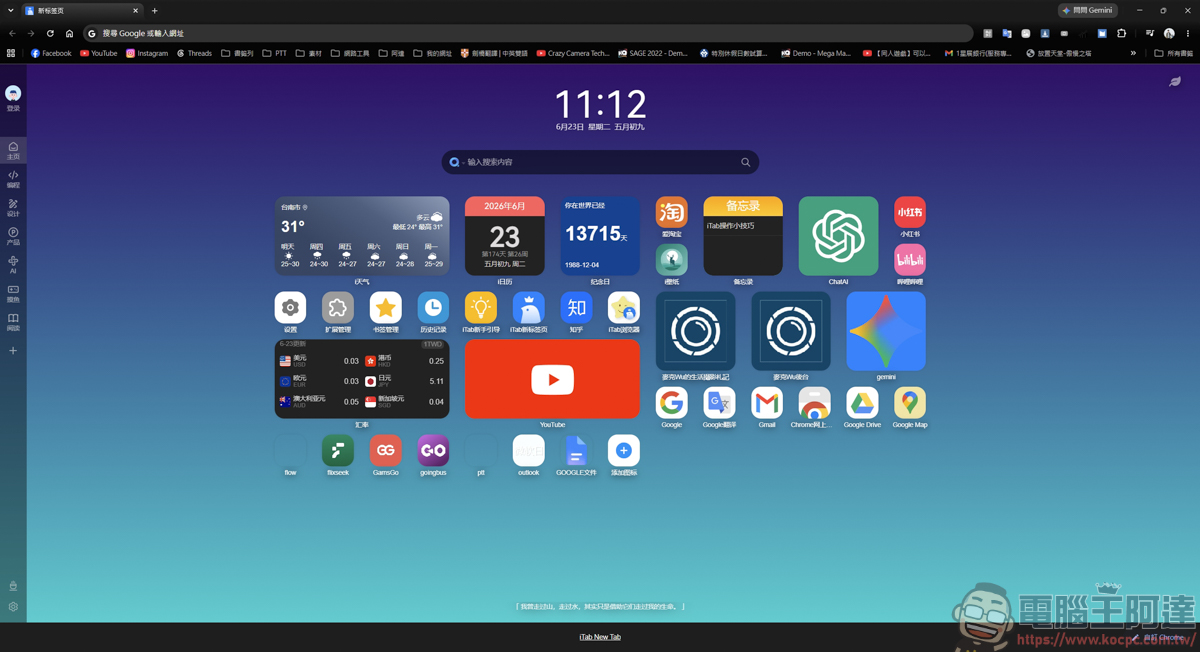Open the Instagram bookmark
The width and height of the screenshot is (1200, 652).
tap(147, 53)
